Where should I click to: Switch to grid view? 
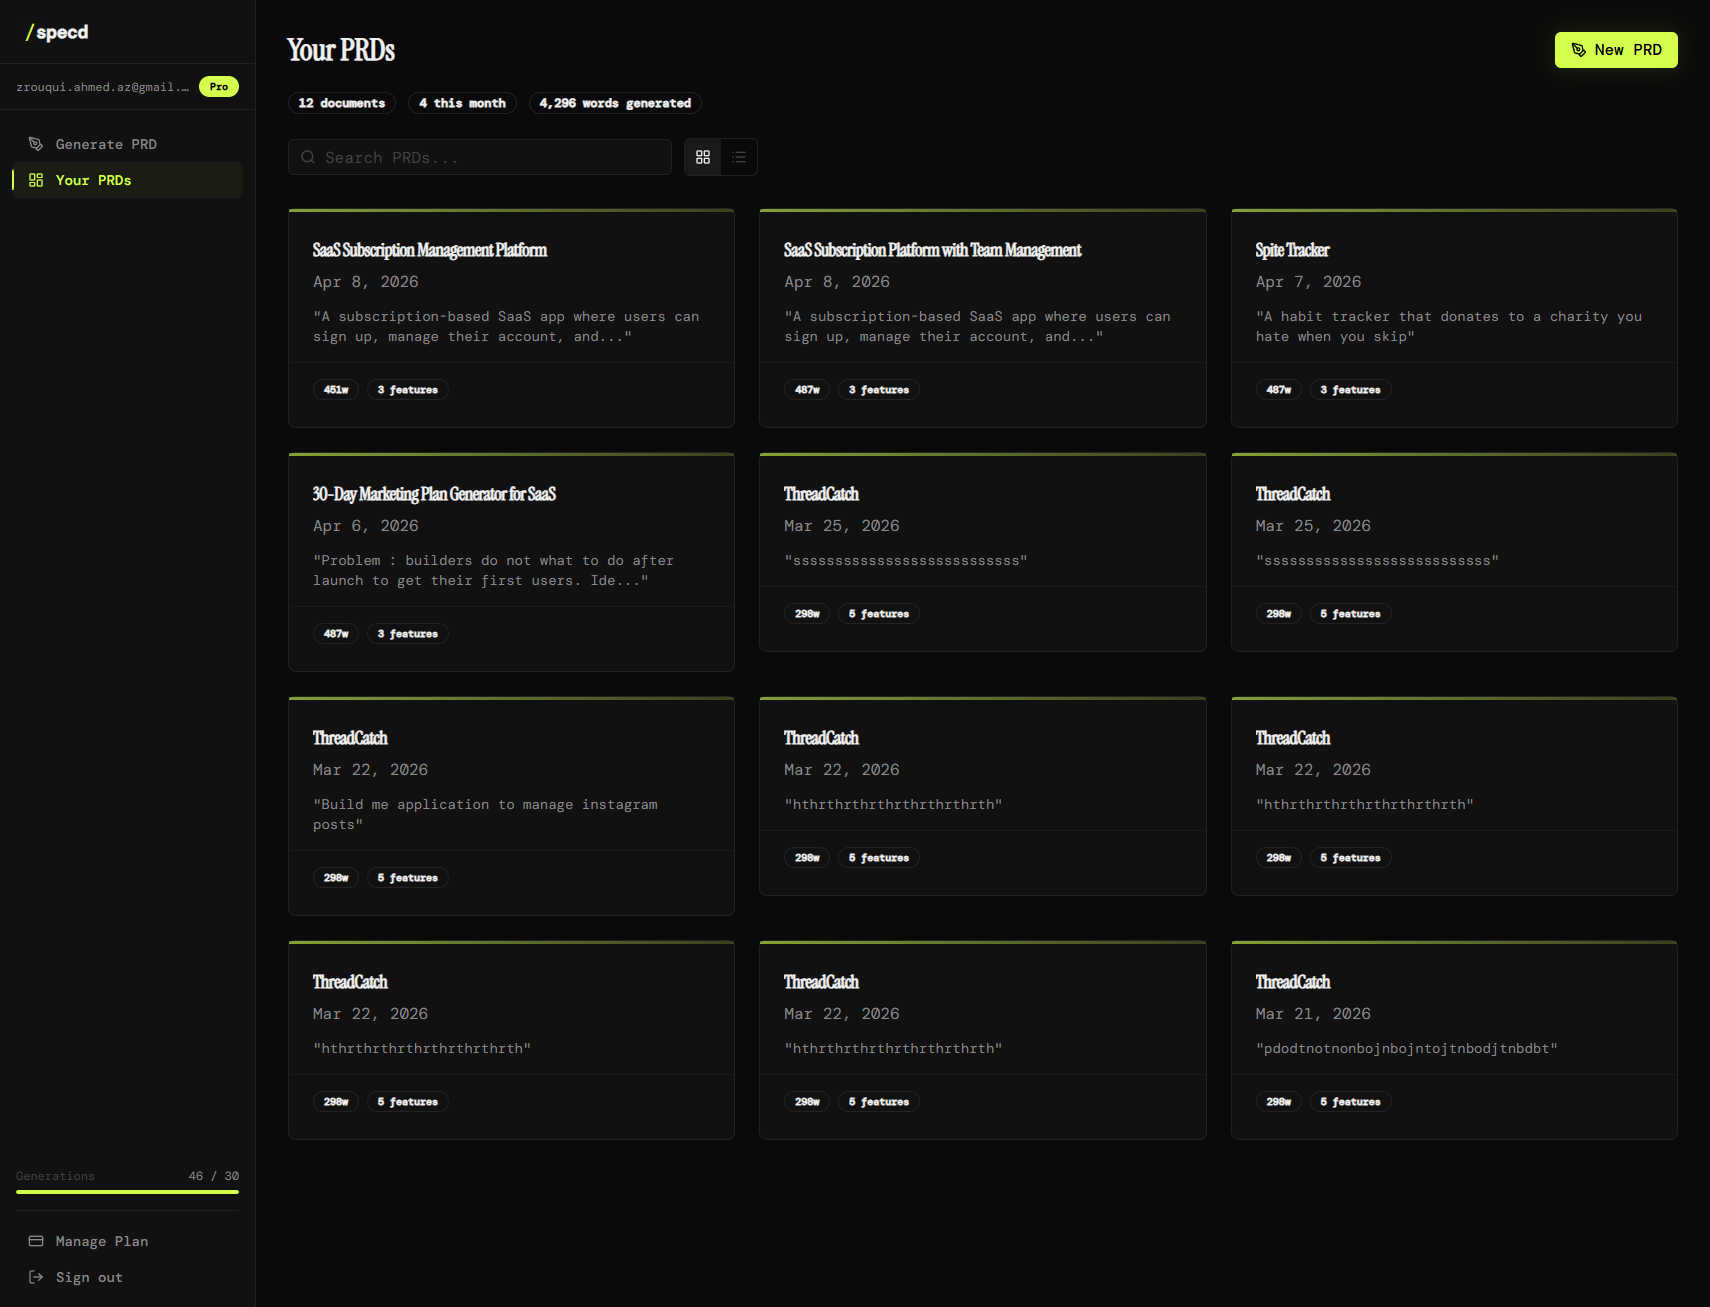[703, 157]
